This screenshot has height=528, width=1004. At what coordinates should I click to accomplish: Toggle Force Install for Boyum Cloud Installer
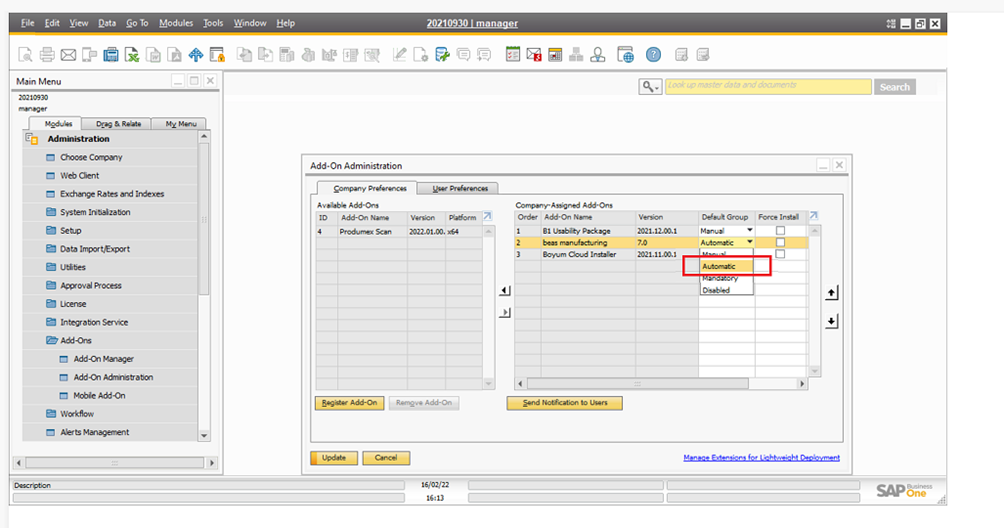780,254
